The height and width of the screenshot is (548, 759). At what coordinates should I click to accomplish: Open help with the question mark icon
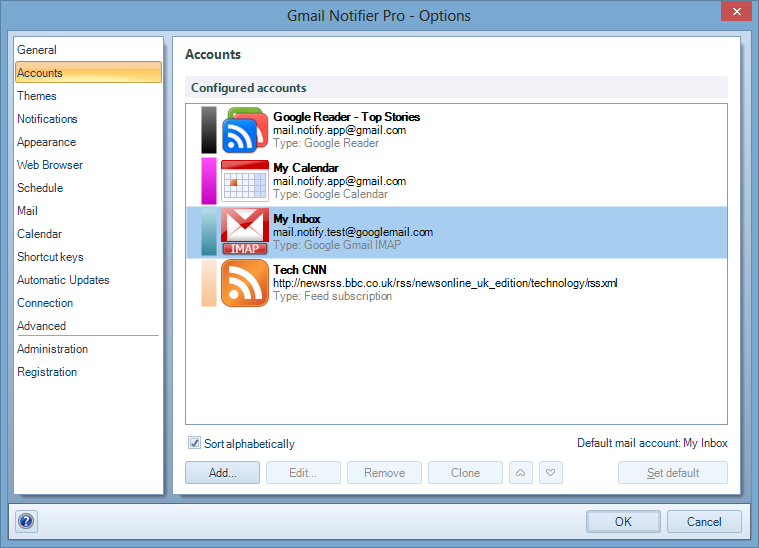26,521
